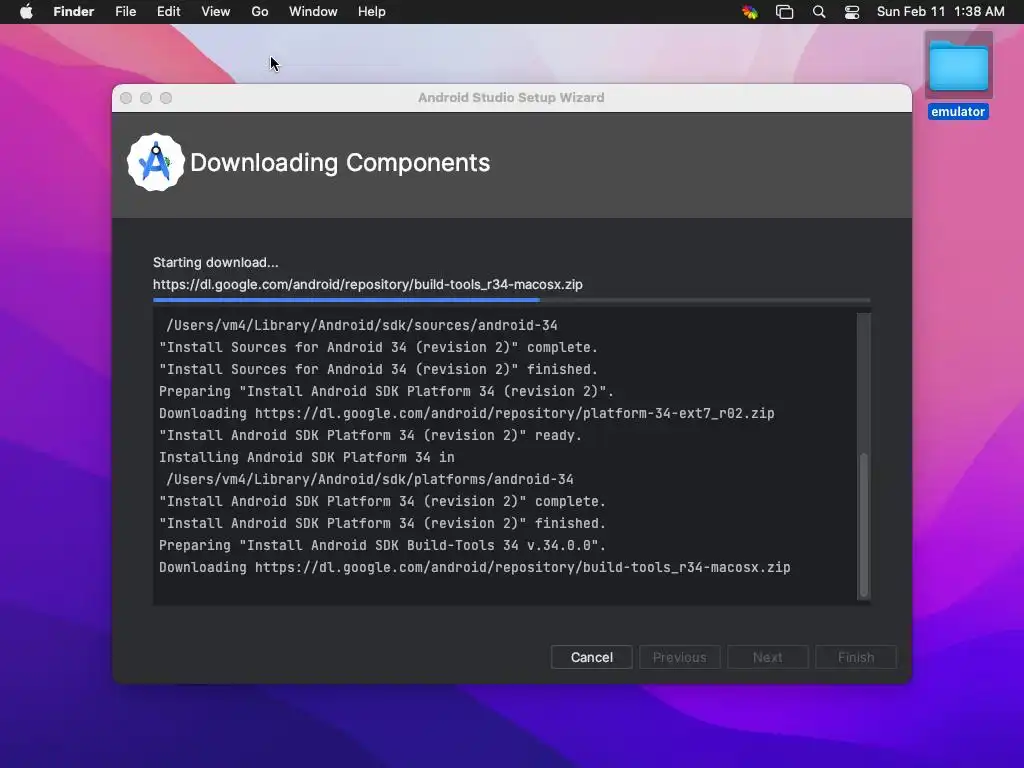Click the date and time in the menu bar
The image size is (1024, 768).
pyautogui.click(x=940, y=12)
